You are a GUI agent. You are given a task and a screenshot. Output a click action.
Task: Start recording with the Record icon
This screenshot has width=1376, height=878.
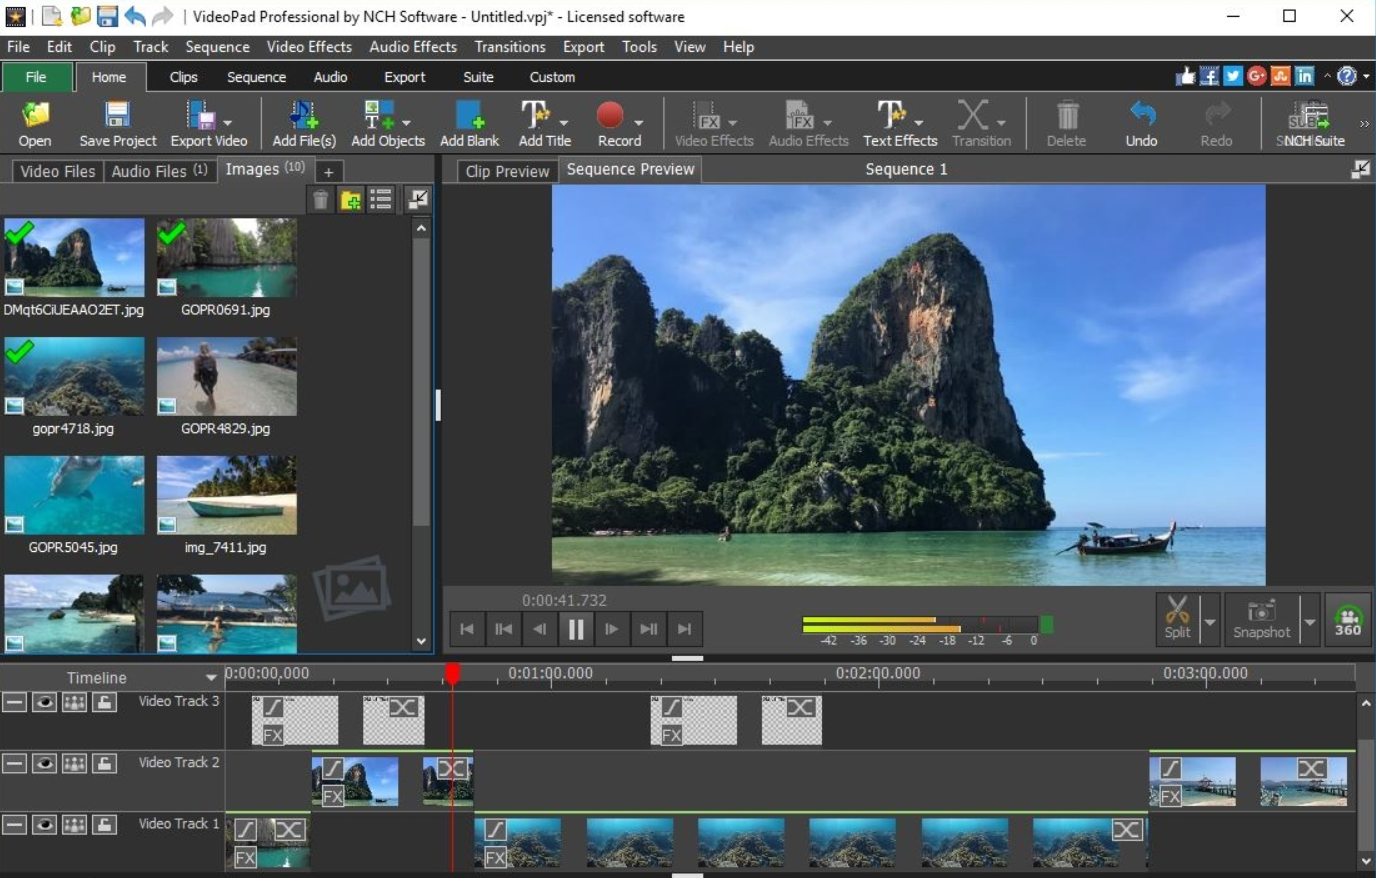tap(610, 115)
